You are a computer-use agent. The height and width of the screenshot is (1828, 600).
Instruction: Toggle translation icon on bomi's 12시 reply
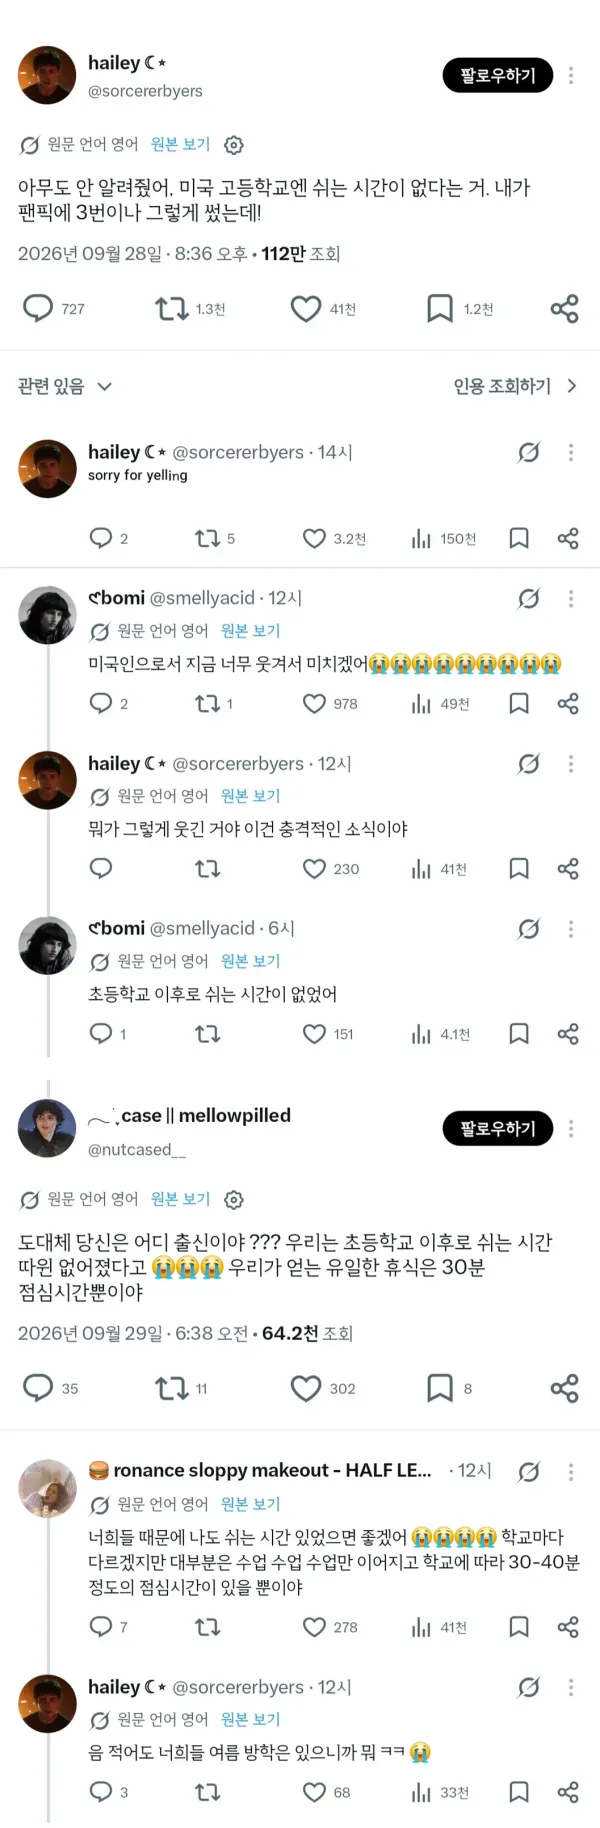529,598
